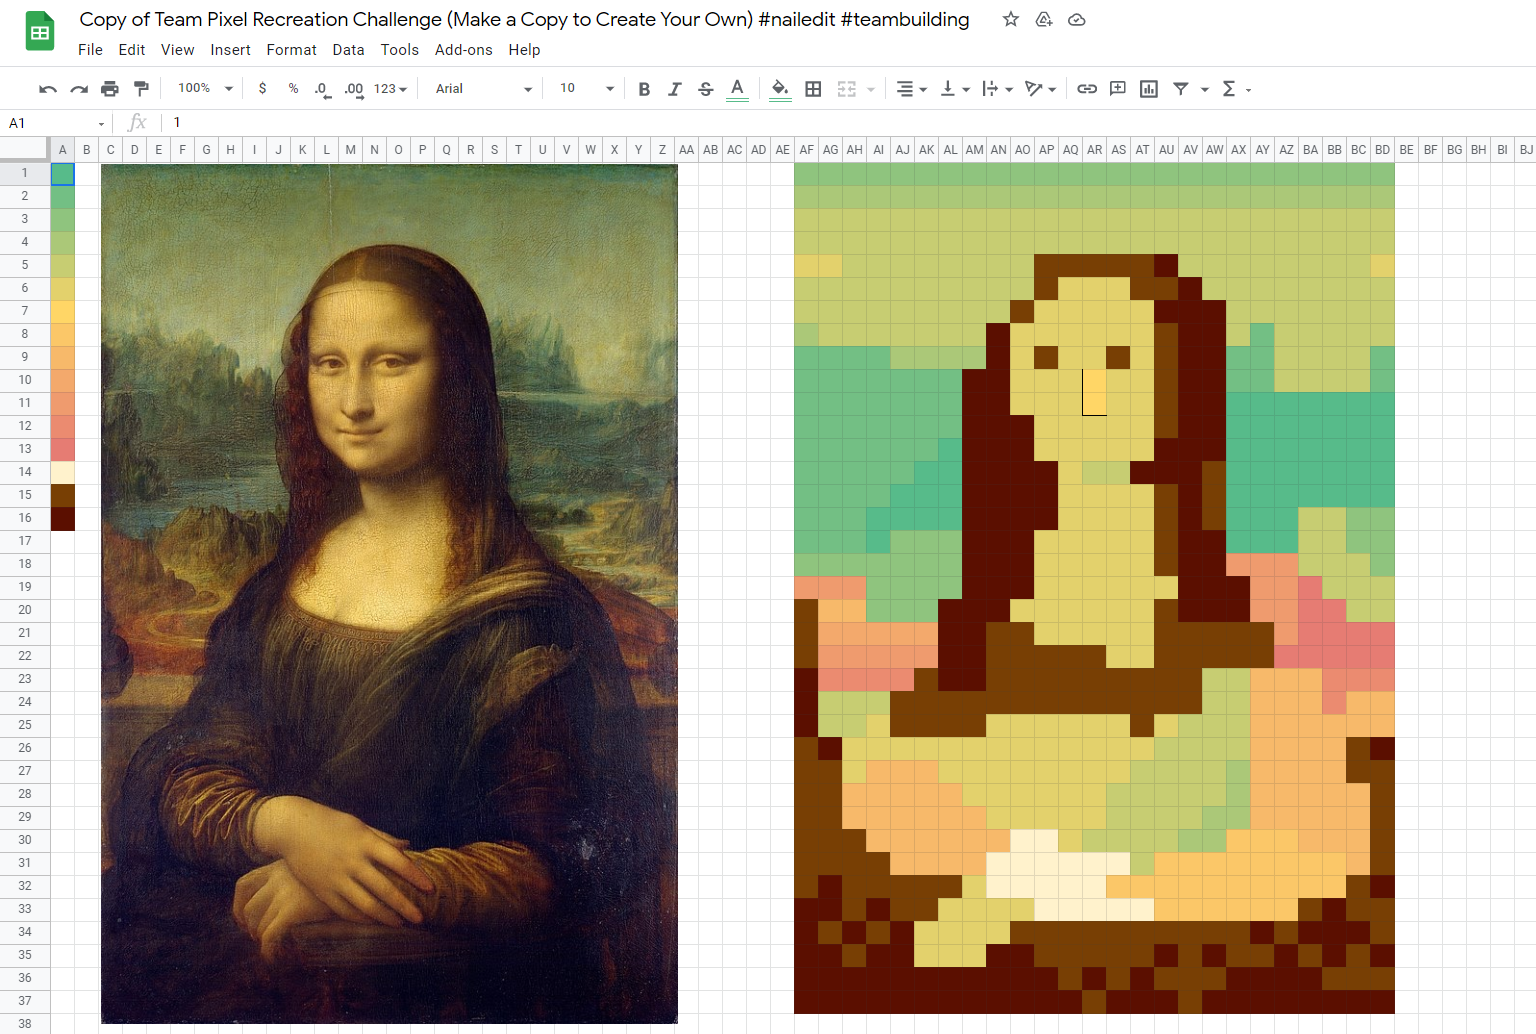Format as percent with percent icon
Screen dimensions: 1536x1034
[x=293, y=88]
